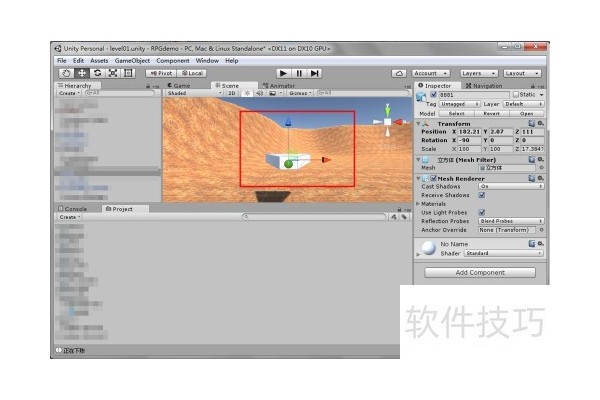This screenshot has width=600, height=400.
Task: Open Reflection Probes dropdown
Action: [x=511, y=221]
